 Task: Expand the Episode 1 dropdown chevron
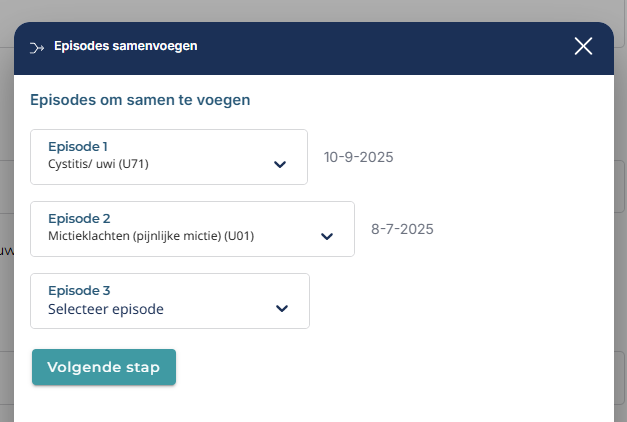(280, 164)
